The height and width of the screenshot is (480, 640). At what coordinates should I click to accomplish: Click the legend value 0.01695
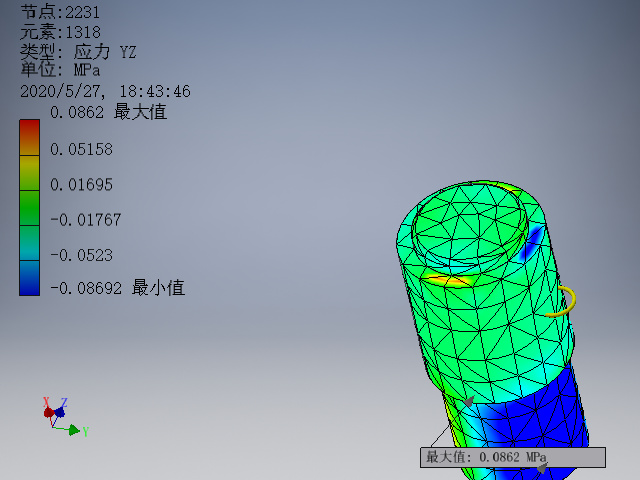coord(81,185)
